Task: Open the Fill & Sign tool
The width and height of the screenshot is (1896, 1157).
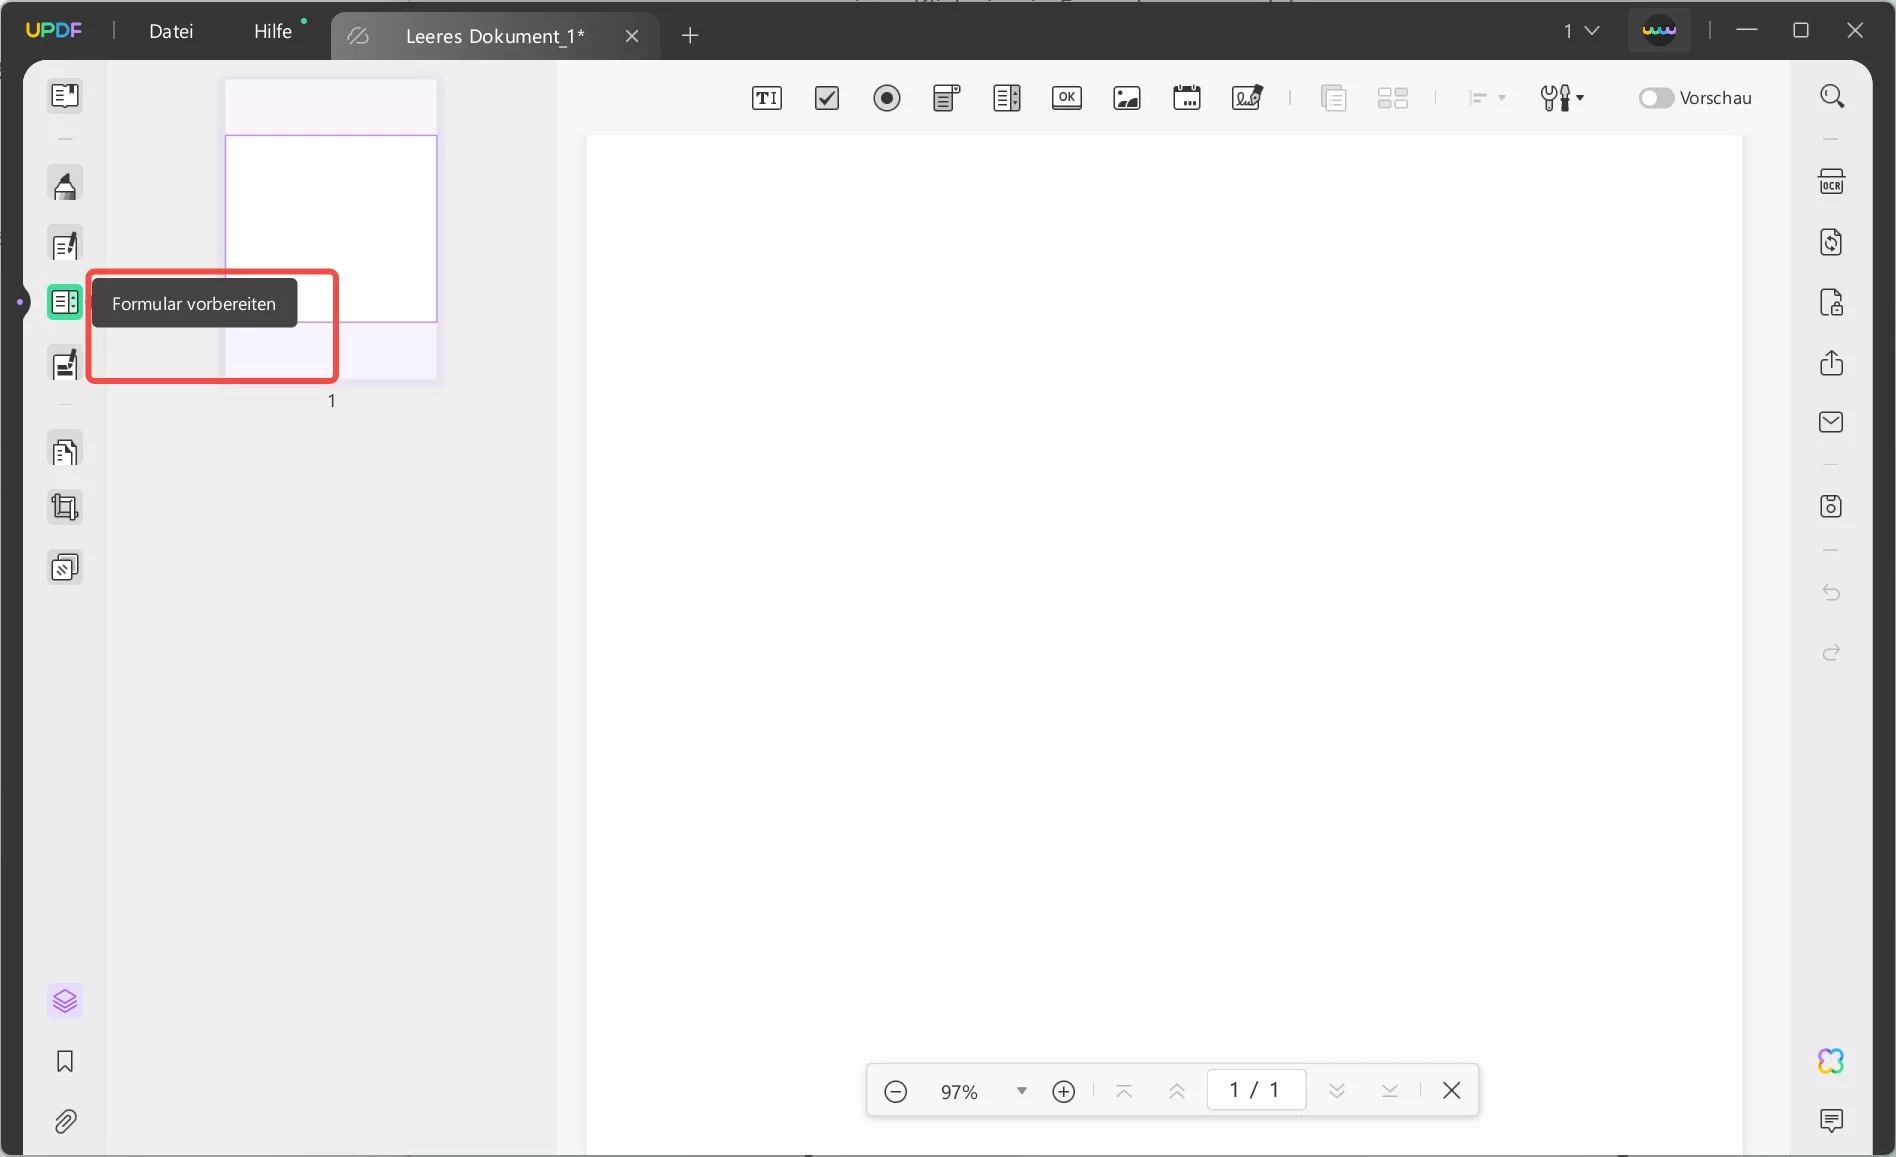Action: 65,365
